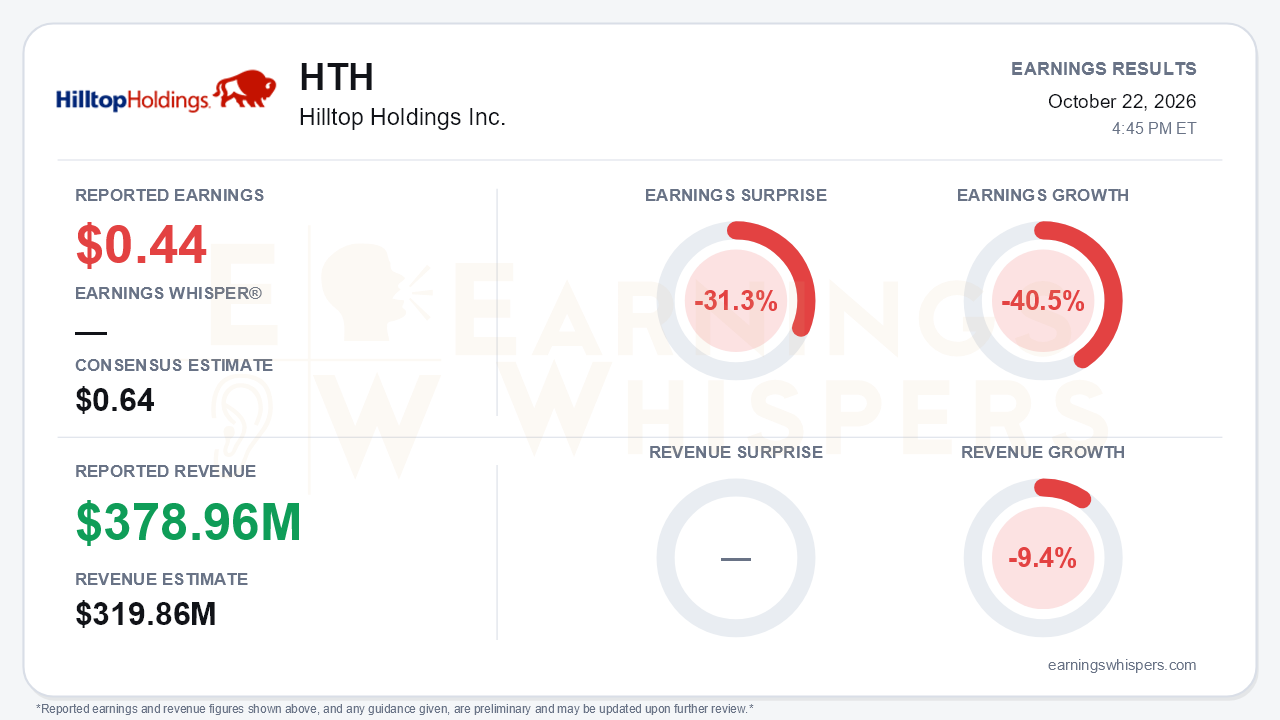Image resolution: width=1280 pixels, height=720 pixels.
Task: Click the Revenue Estimate label
Action: point(161,580)
